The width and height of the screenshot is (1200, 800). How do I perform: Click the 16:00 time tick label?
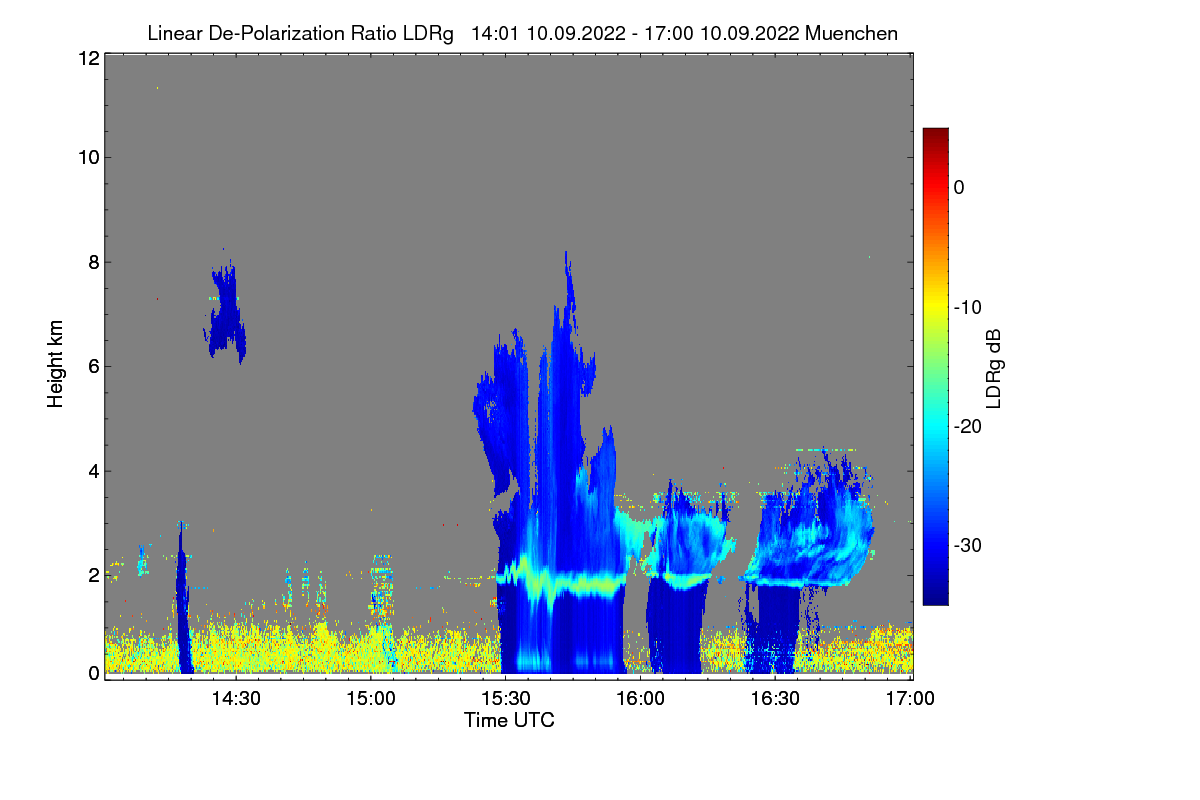click(x=641, y=699)
